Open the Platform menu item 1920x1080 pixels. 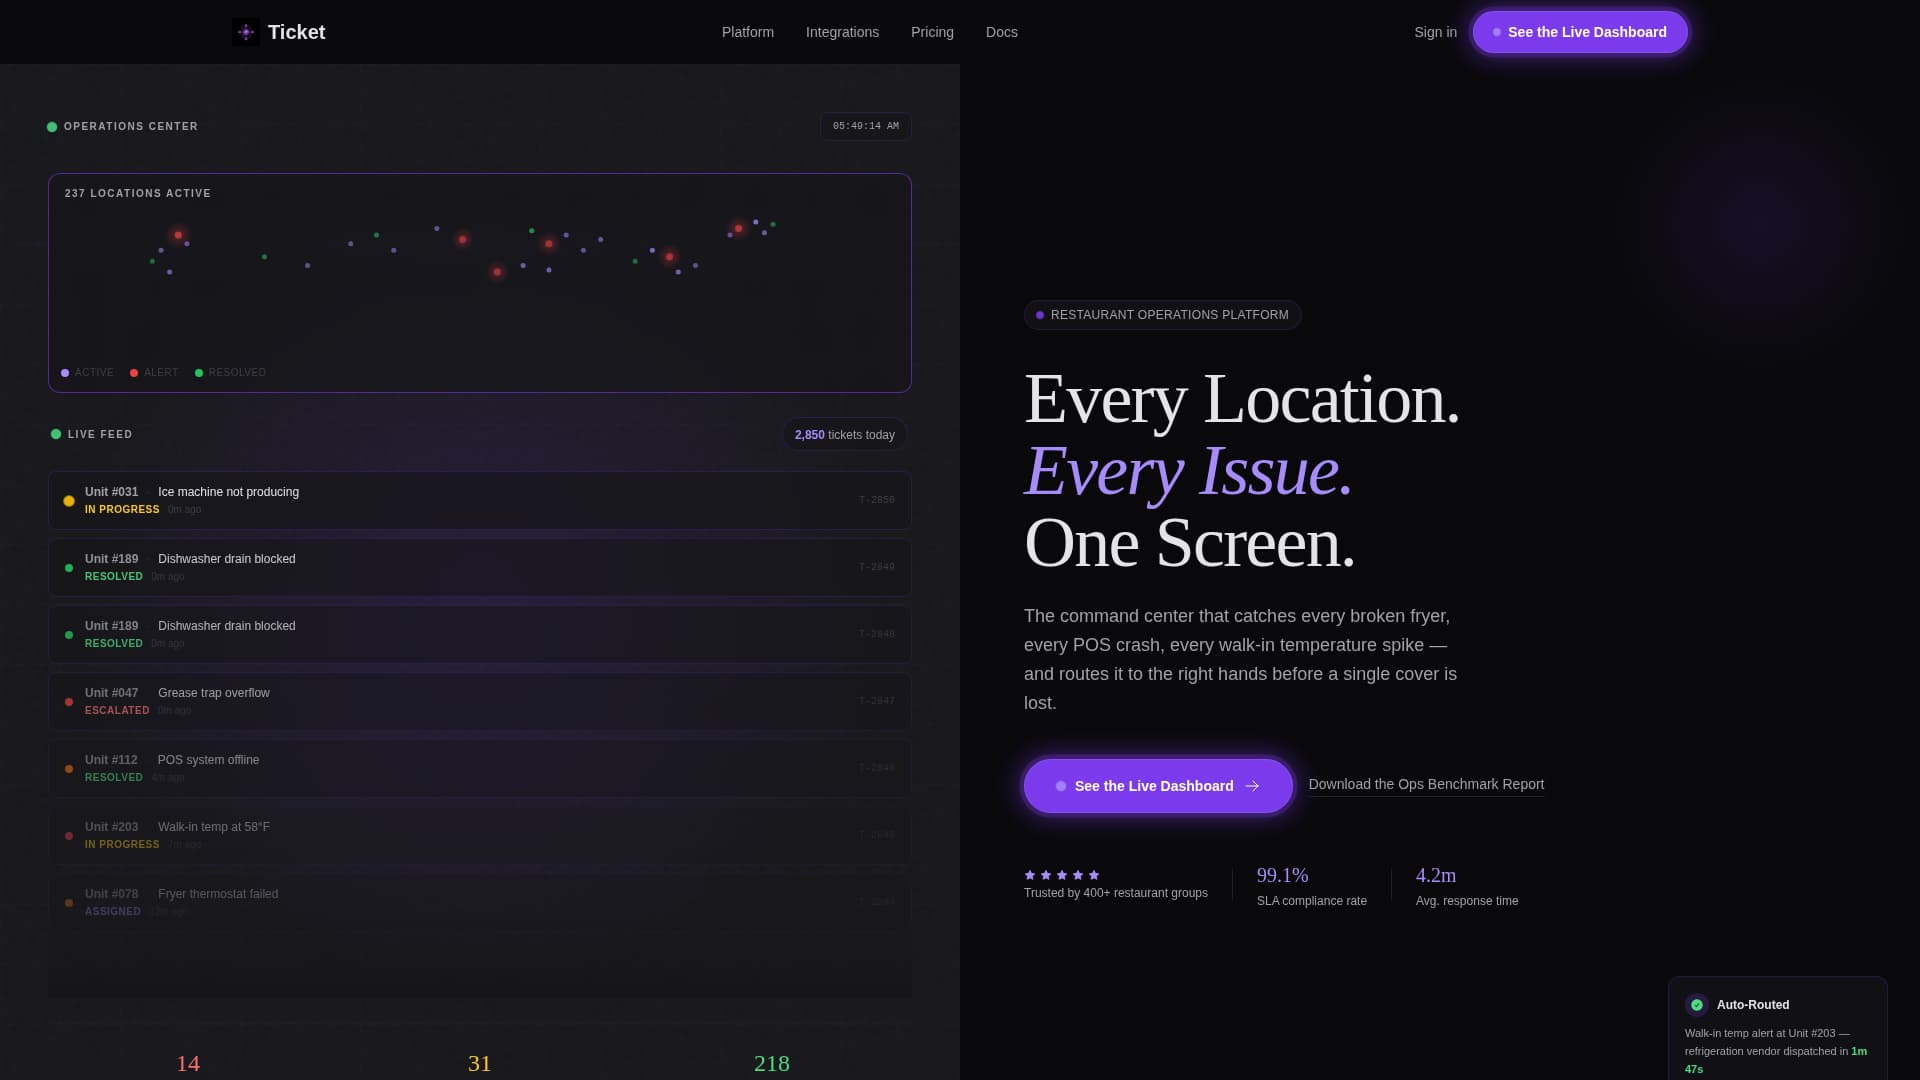pos(748,32)
